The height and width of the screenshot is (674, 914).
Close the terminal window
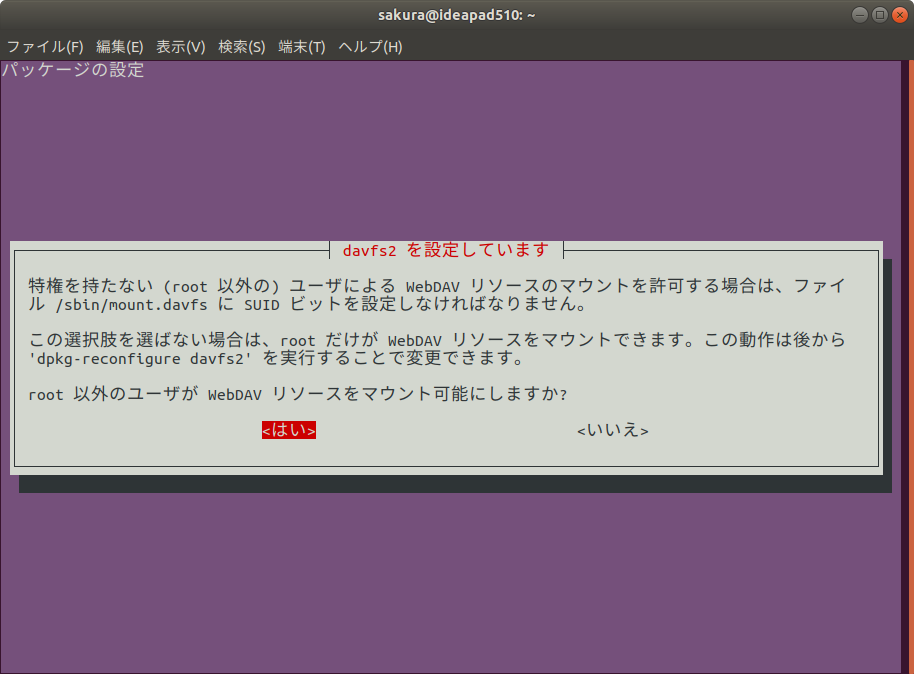(x=897, y=15)
